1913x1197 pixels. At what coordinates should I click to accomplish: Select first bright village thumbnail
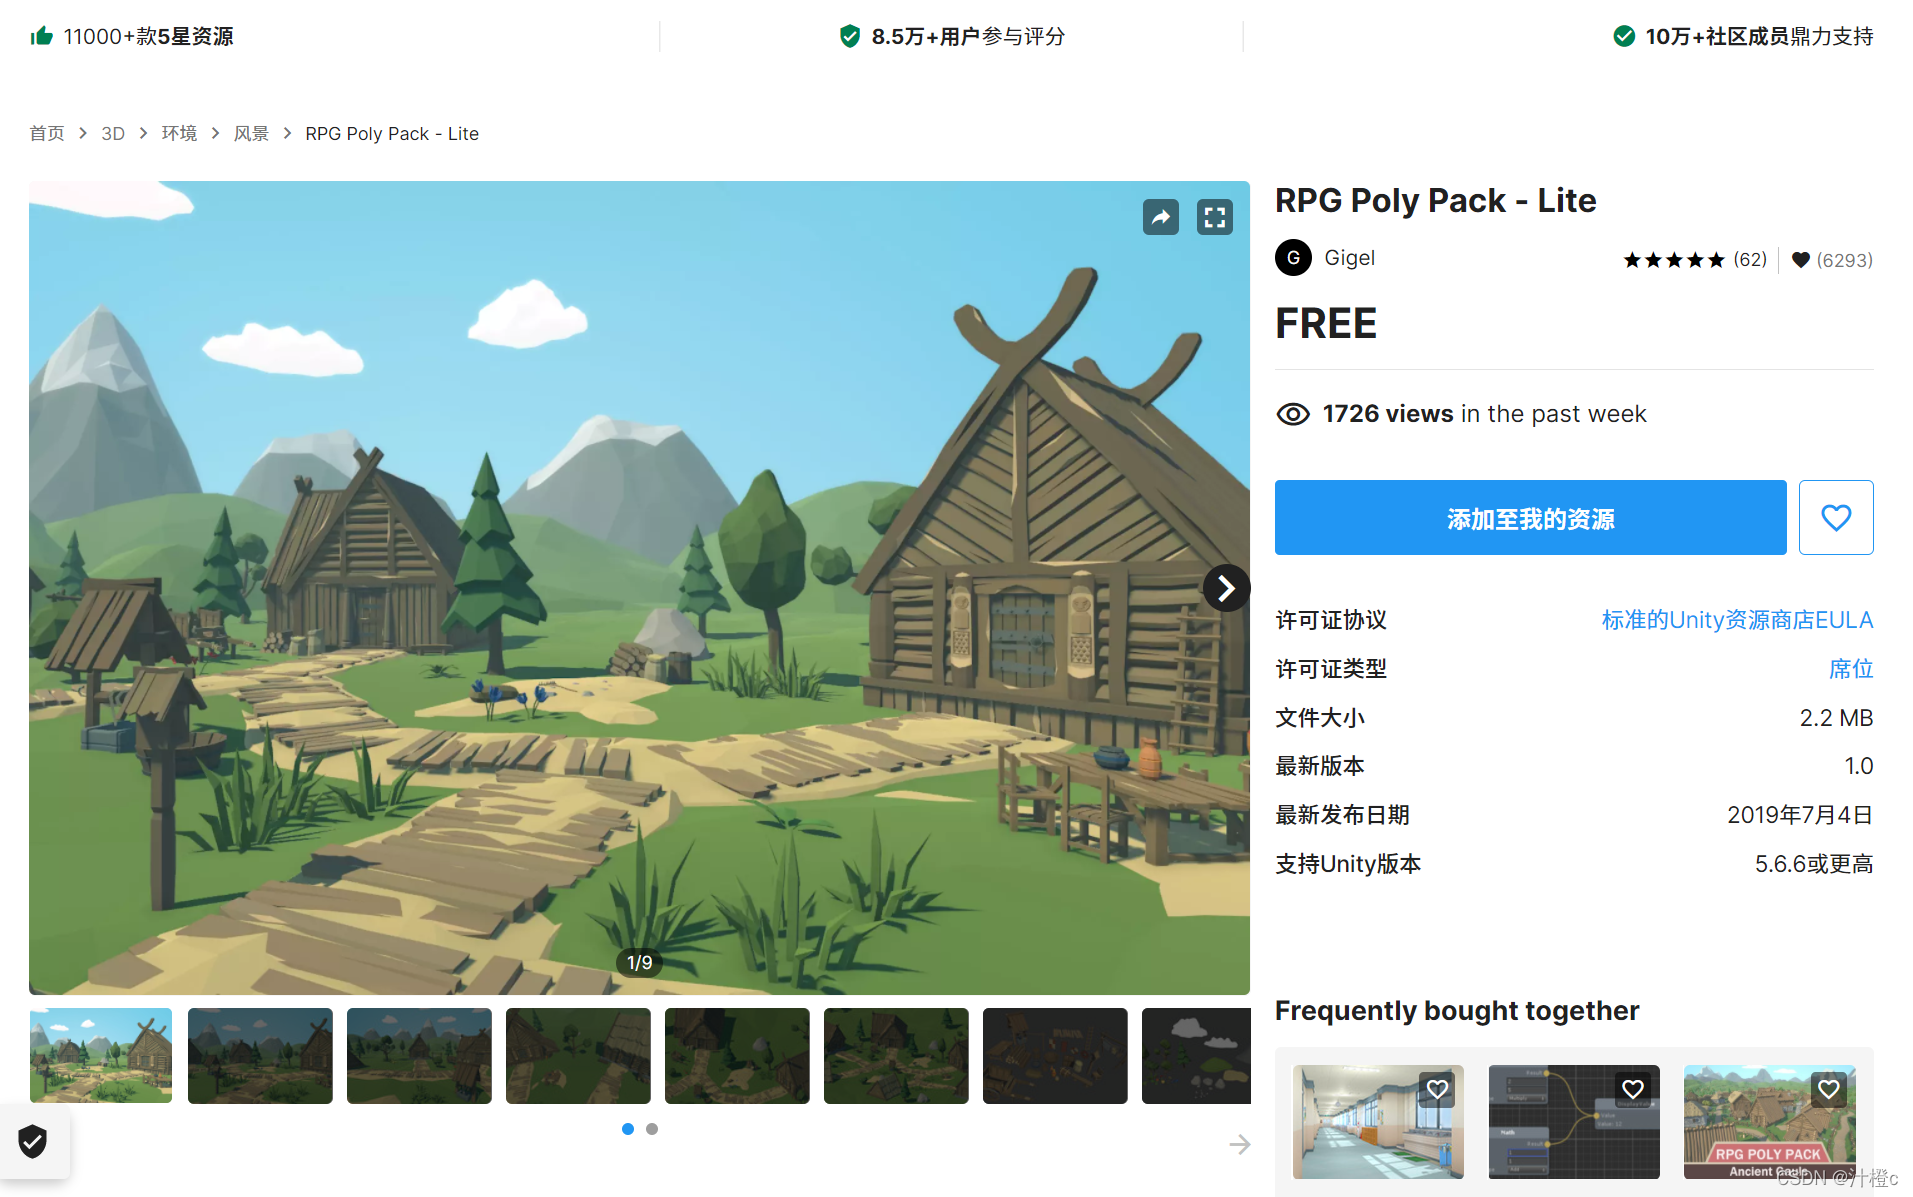click(101, 1056)
